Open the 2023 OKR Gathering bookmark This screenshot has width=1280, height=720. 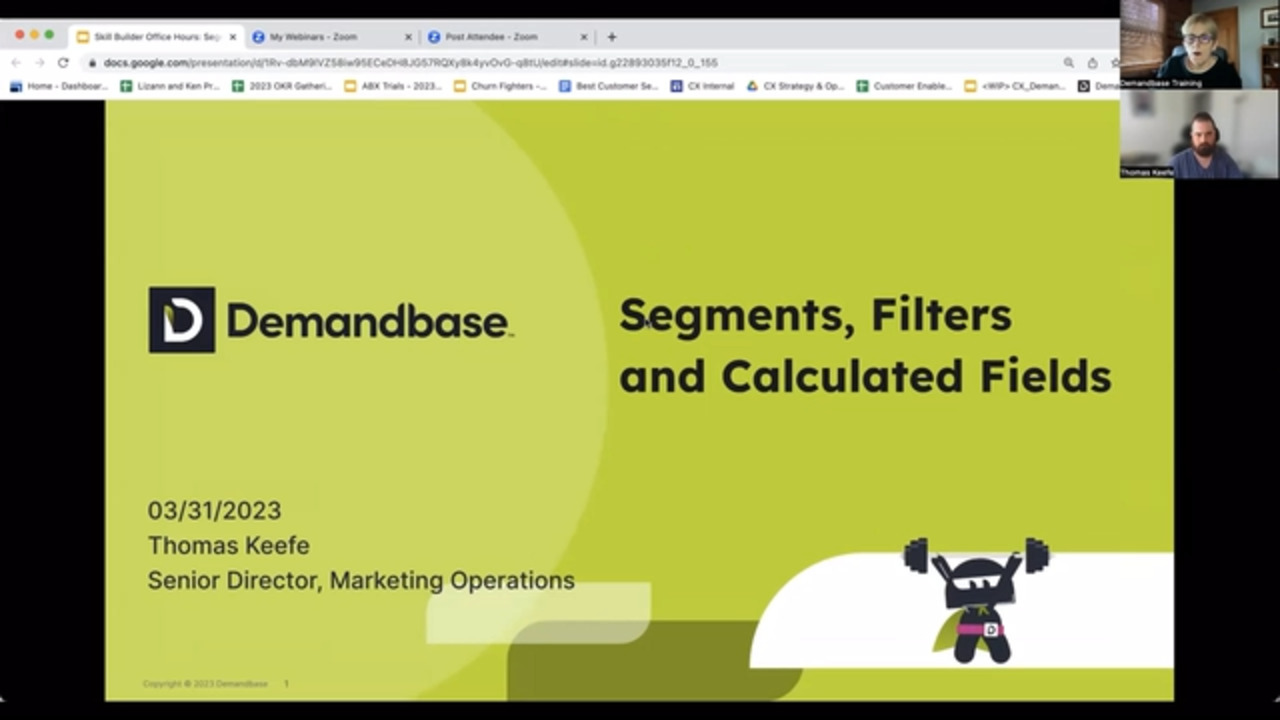click(281, 86)
